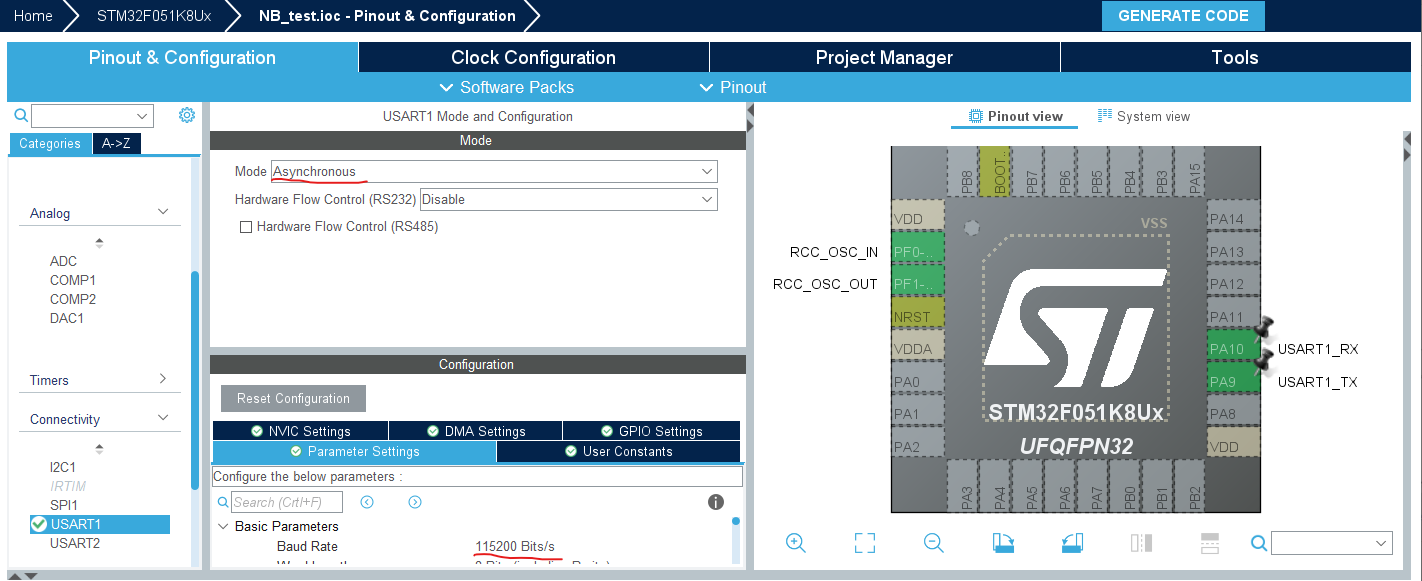Open the User Constants tab
The height and width of the screenshot is (581, 1422).
click(x=618, y=451)
